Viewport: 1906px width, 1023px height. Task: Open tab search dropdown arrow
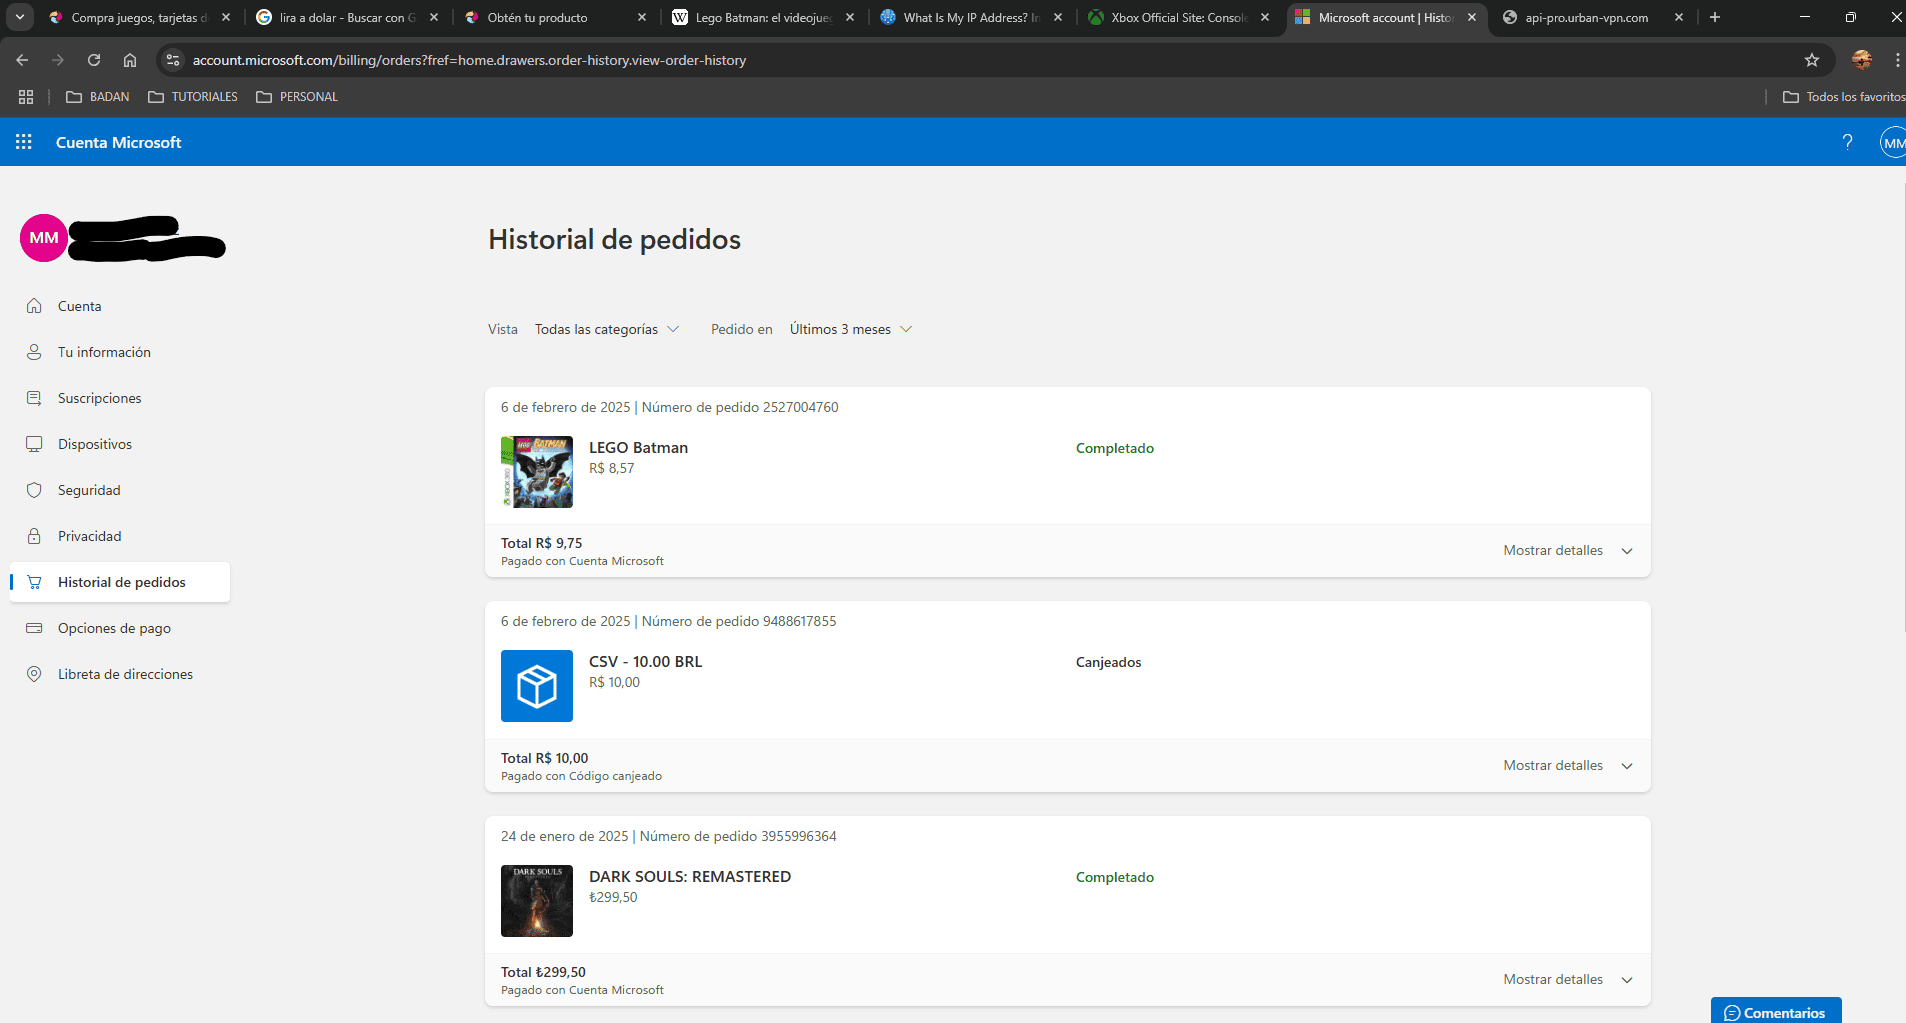(x=20, y=17)
